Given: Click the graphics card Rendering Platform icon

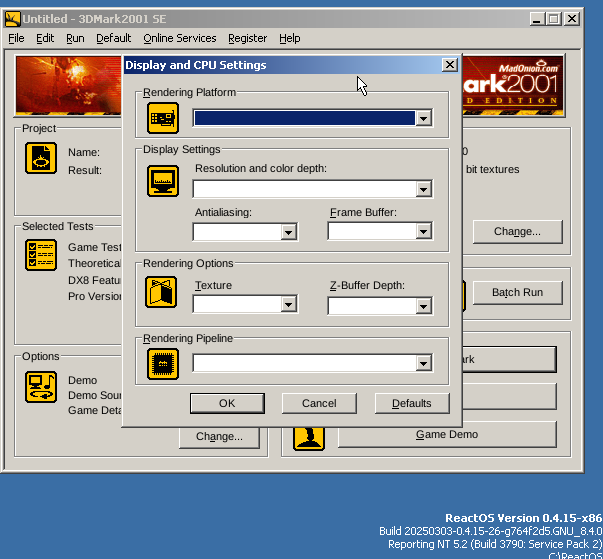Looking at the screenshot, I should point(163,118).
